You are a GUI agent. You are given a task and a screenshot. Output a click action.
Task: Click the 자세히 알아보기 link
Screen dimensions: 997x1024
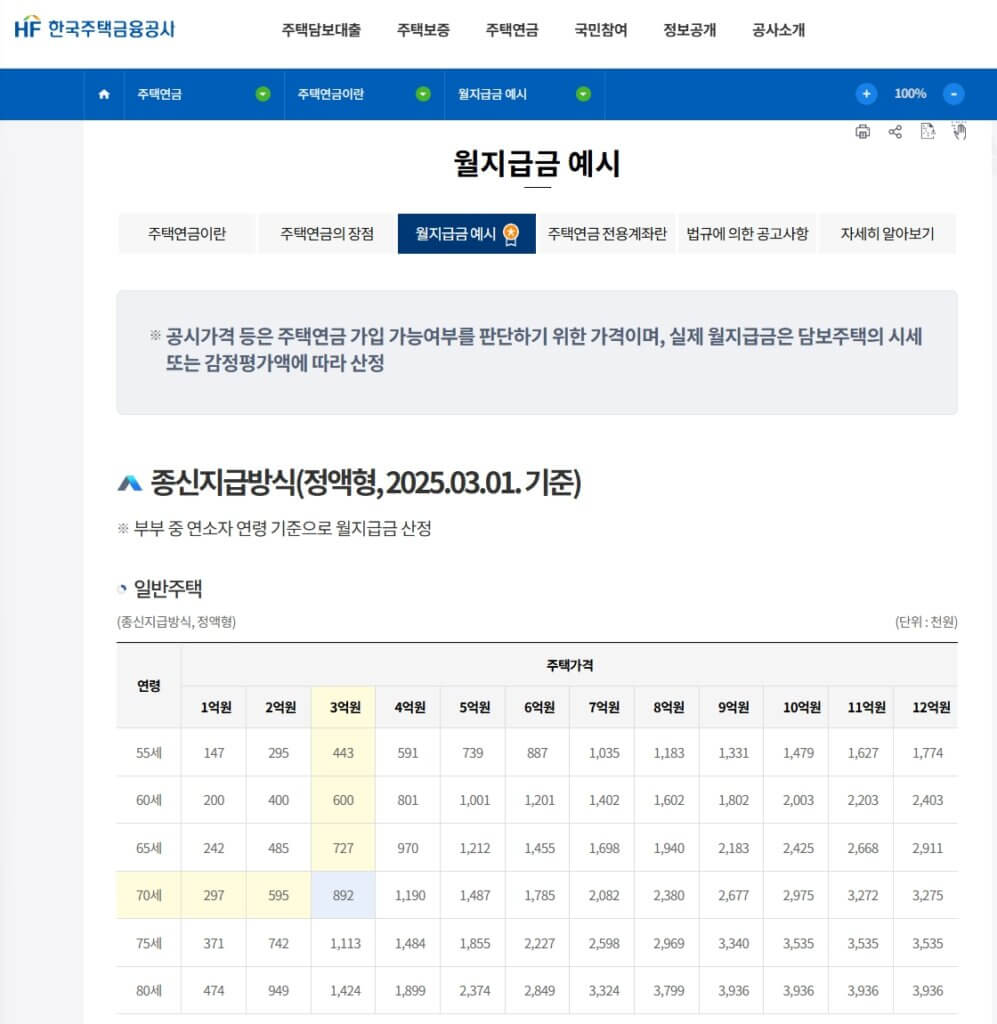[886, 233]
